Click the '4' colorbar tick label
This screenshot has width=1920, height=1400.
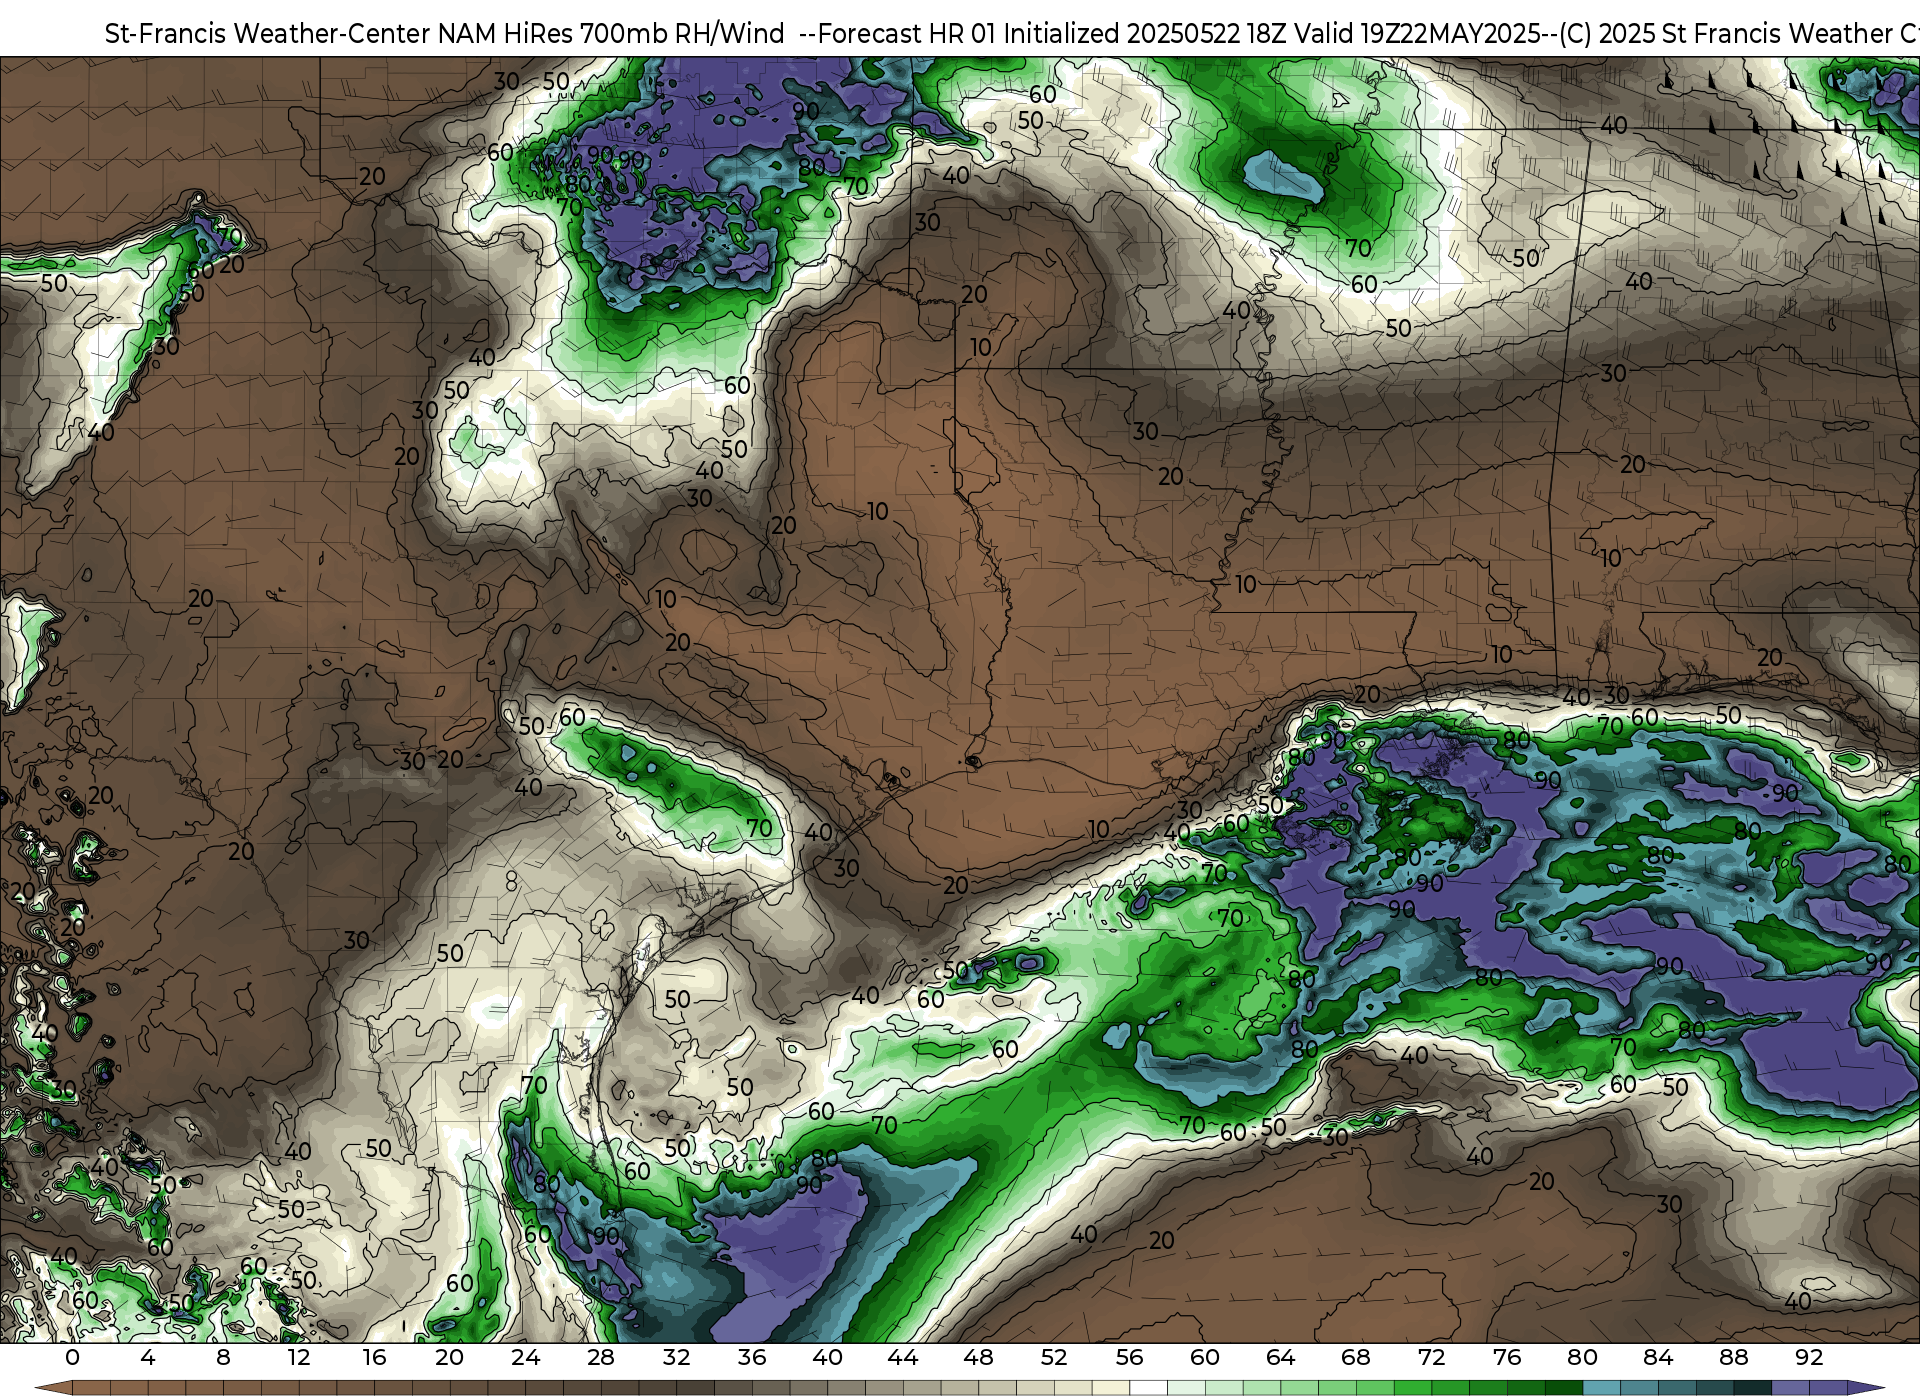pos(148,1358)
